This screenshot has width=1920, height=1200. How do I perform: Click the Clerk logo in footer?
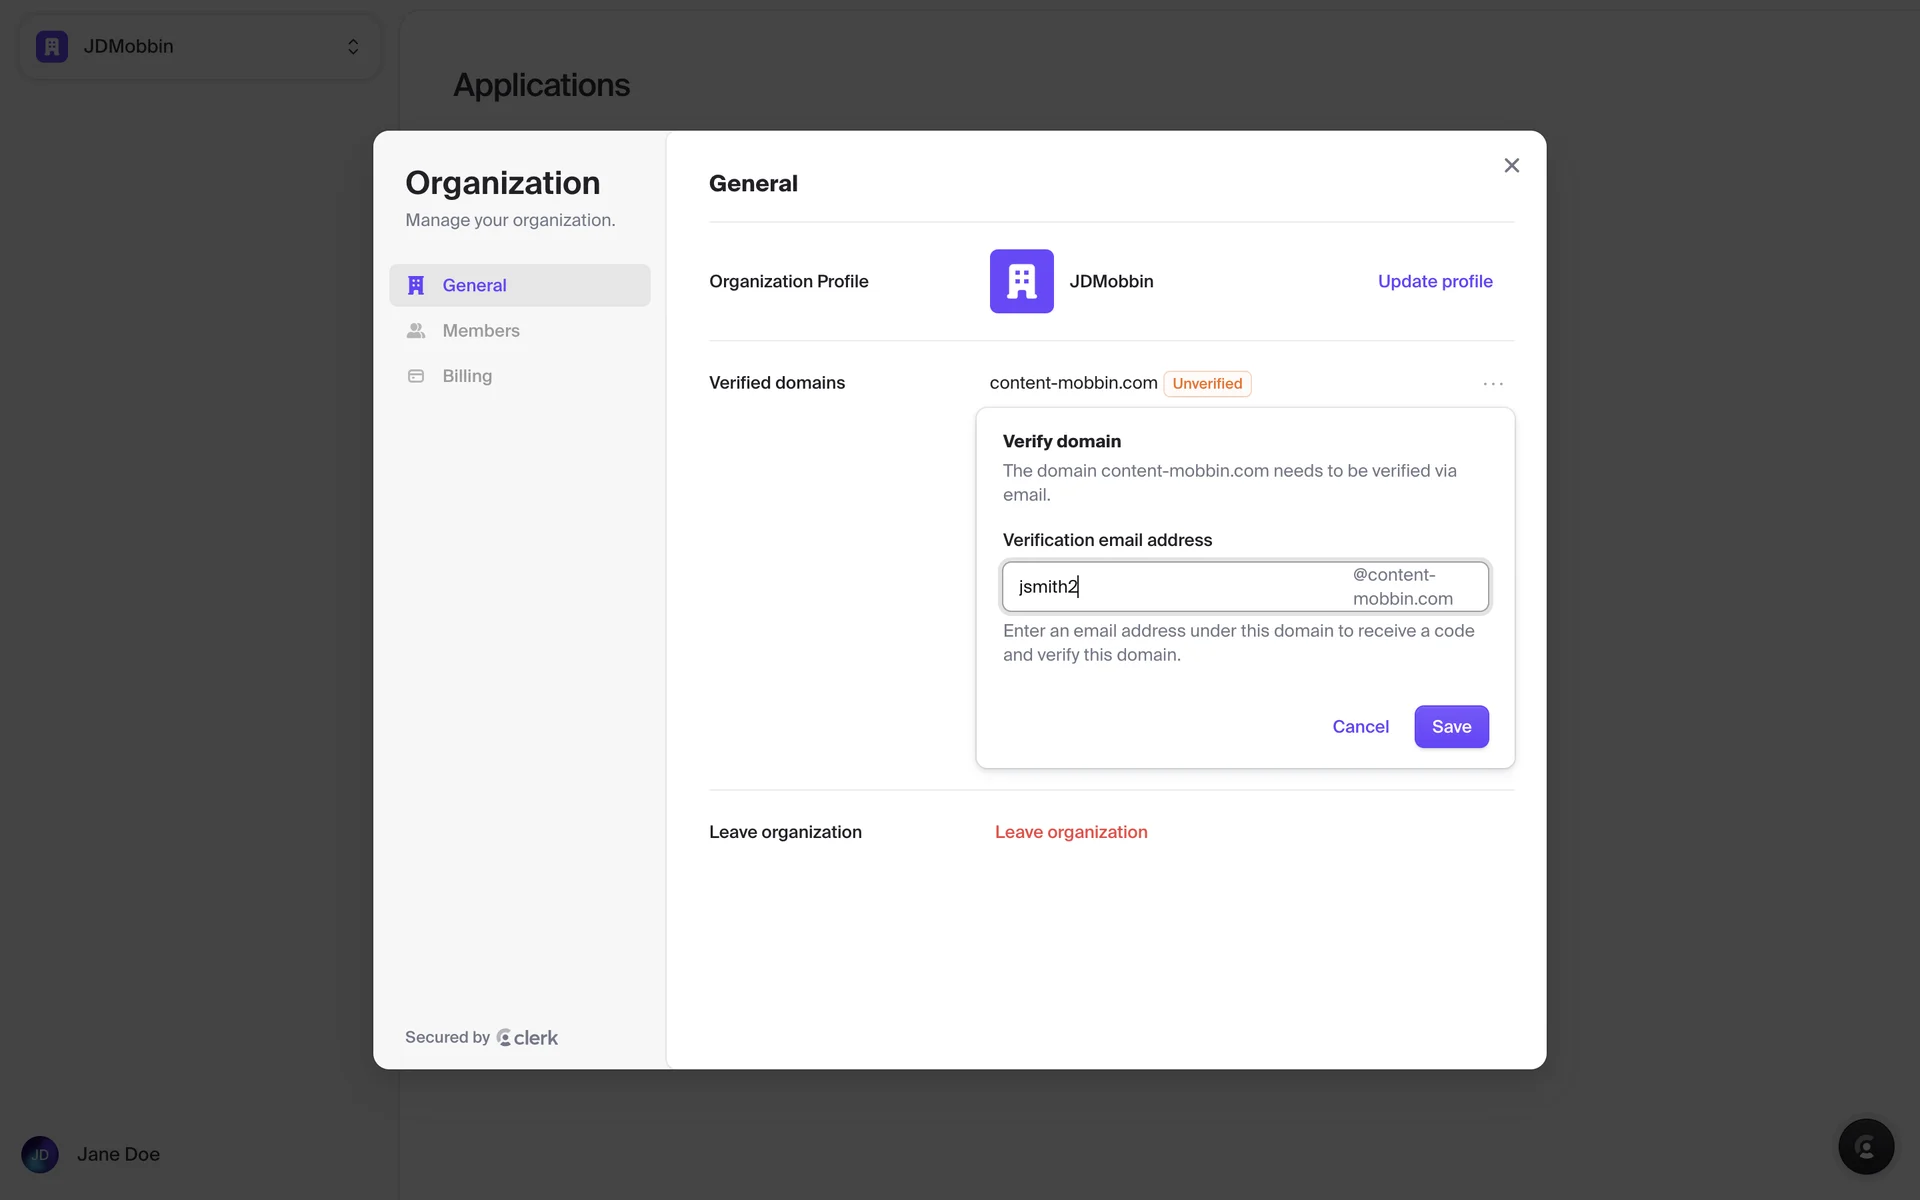(527, 1038)
